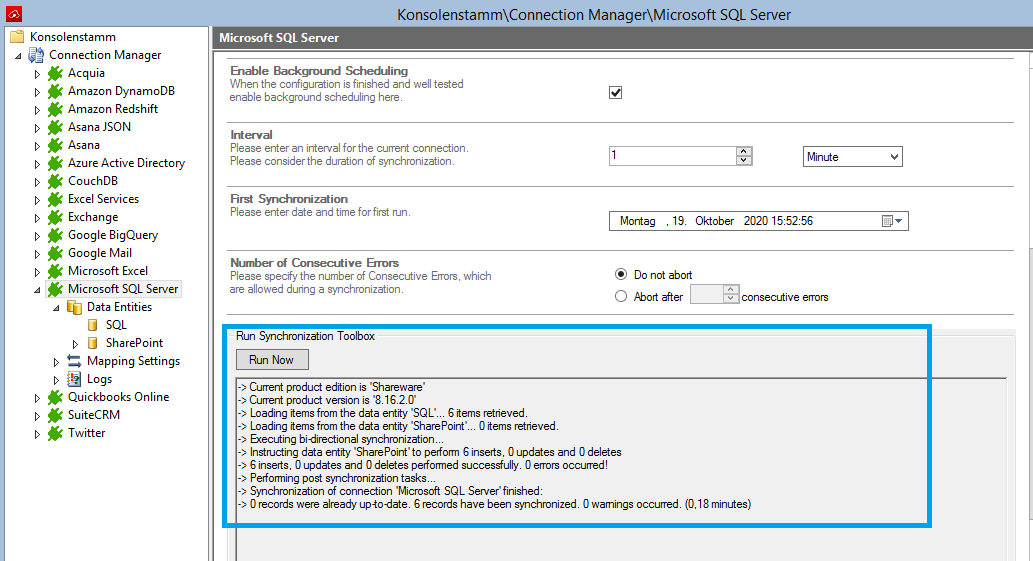
Task: Select the 'Do not abort' radio button
Action: [621, 275]
